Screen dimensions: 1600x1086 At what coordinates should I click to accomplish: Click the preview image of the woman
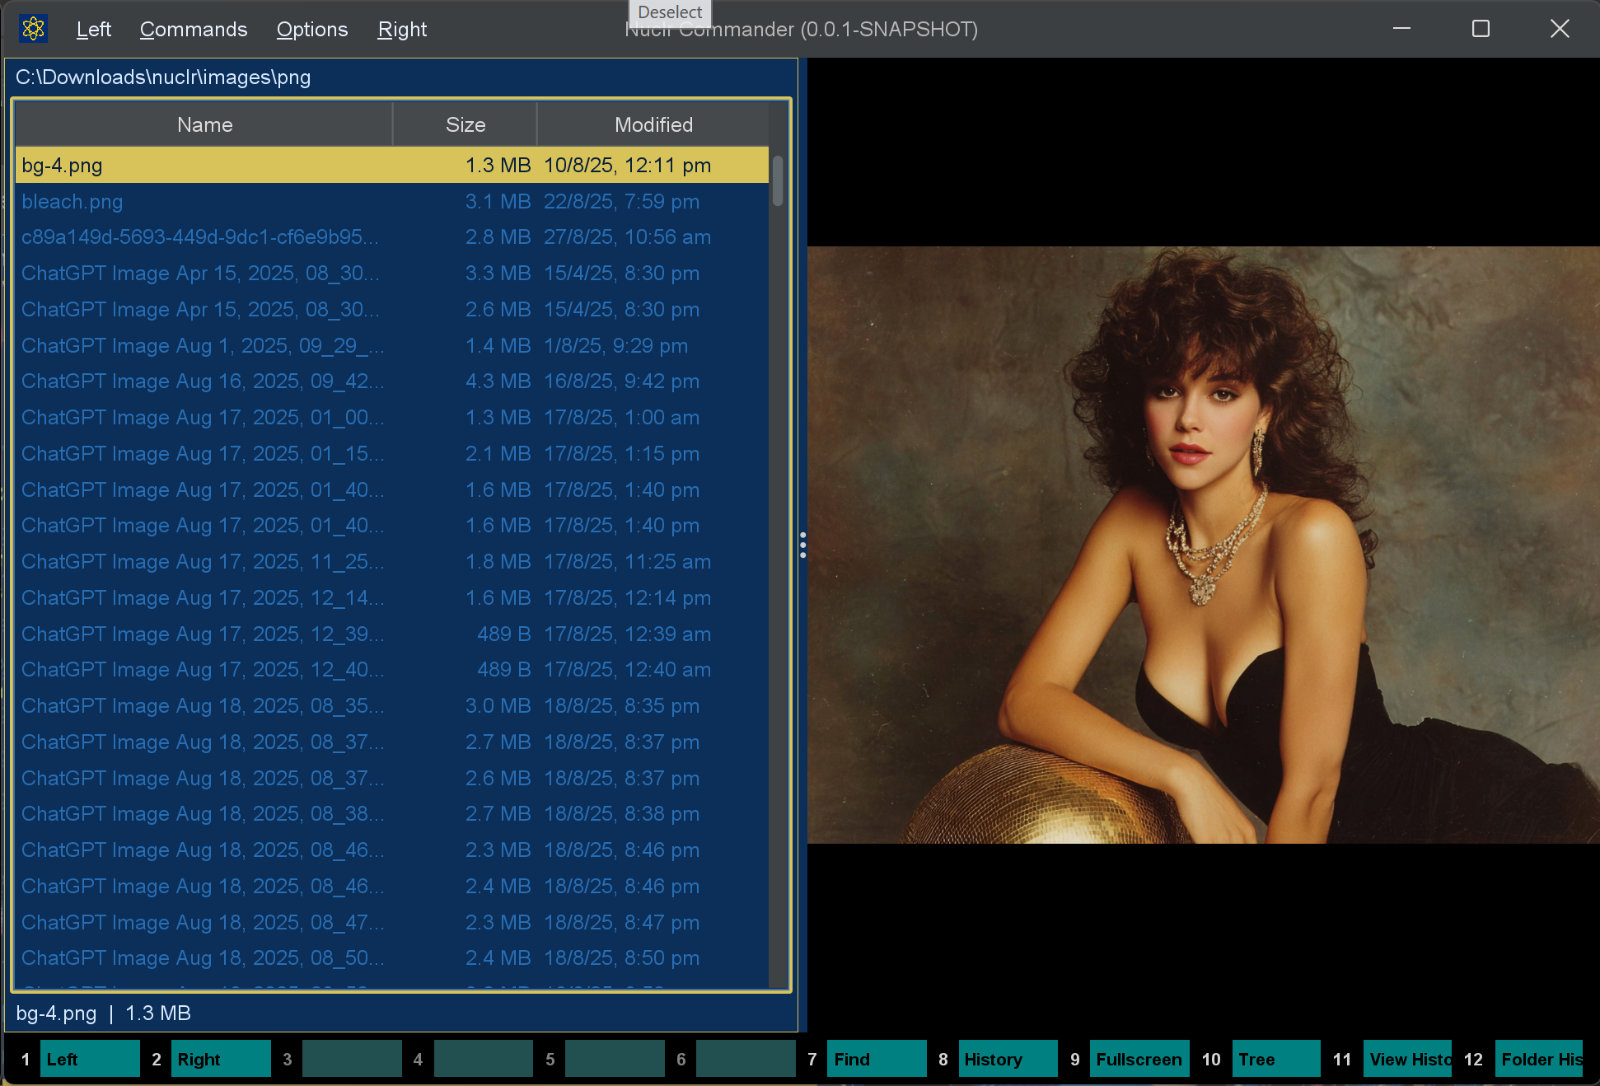pos(1203,545)
